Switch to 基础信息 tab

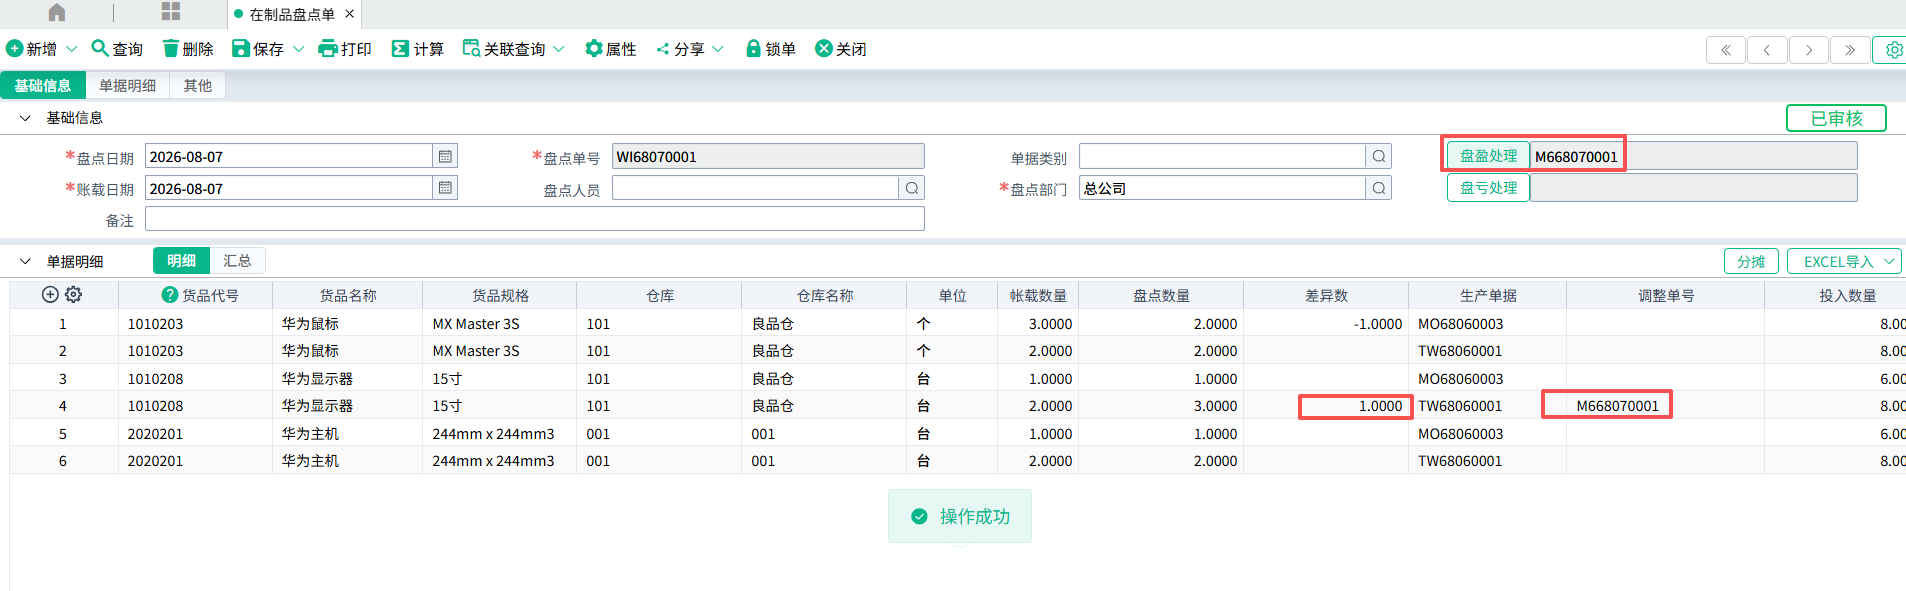click(x=43, y=86)
